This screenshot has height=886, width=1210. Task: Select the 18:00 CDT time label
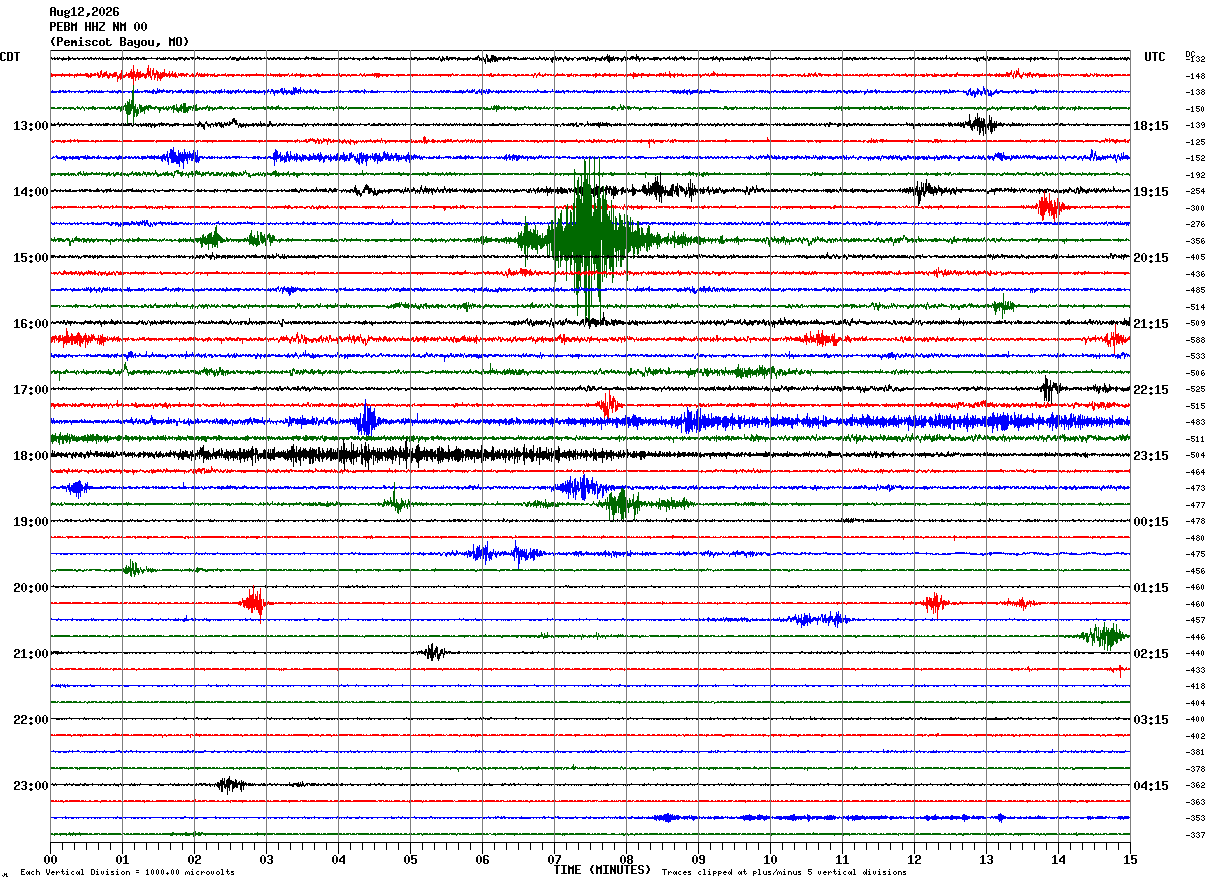30,456
